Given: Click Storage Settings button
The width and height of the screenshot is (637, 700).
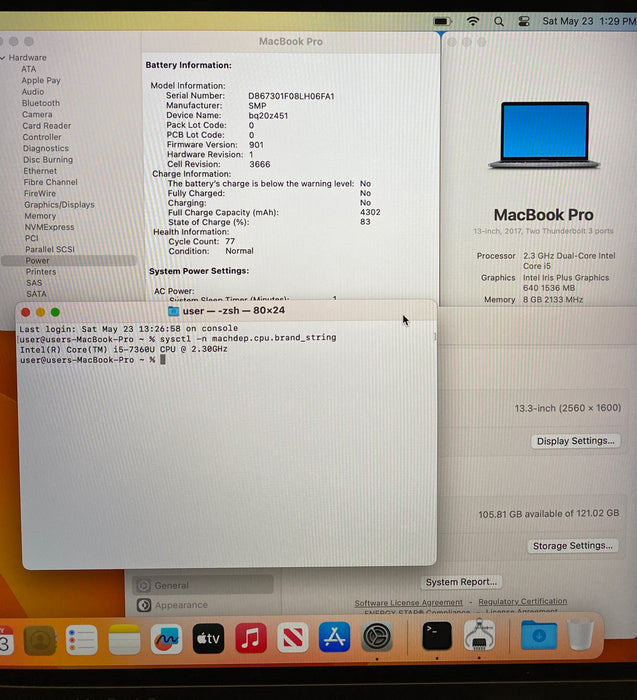Looking at the screenshot, I should point(573,546).
